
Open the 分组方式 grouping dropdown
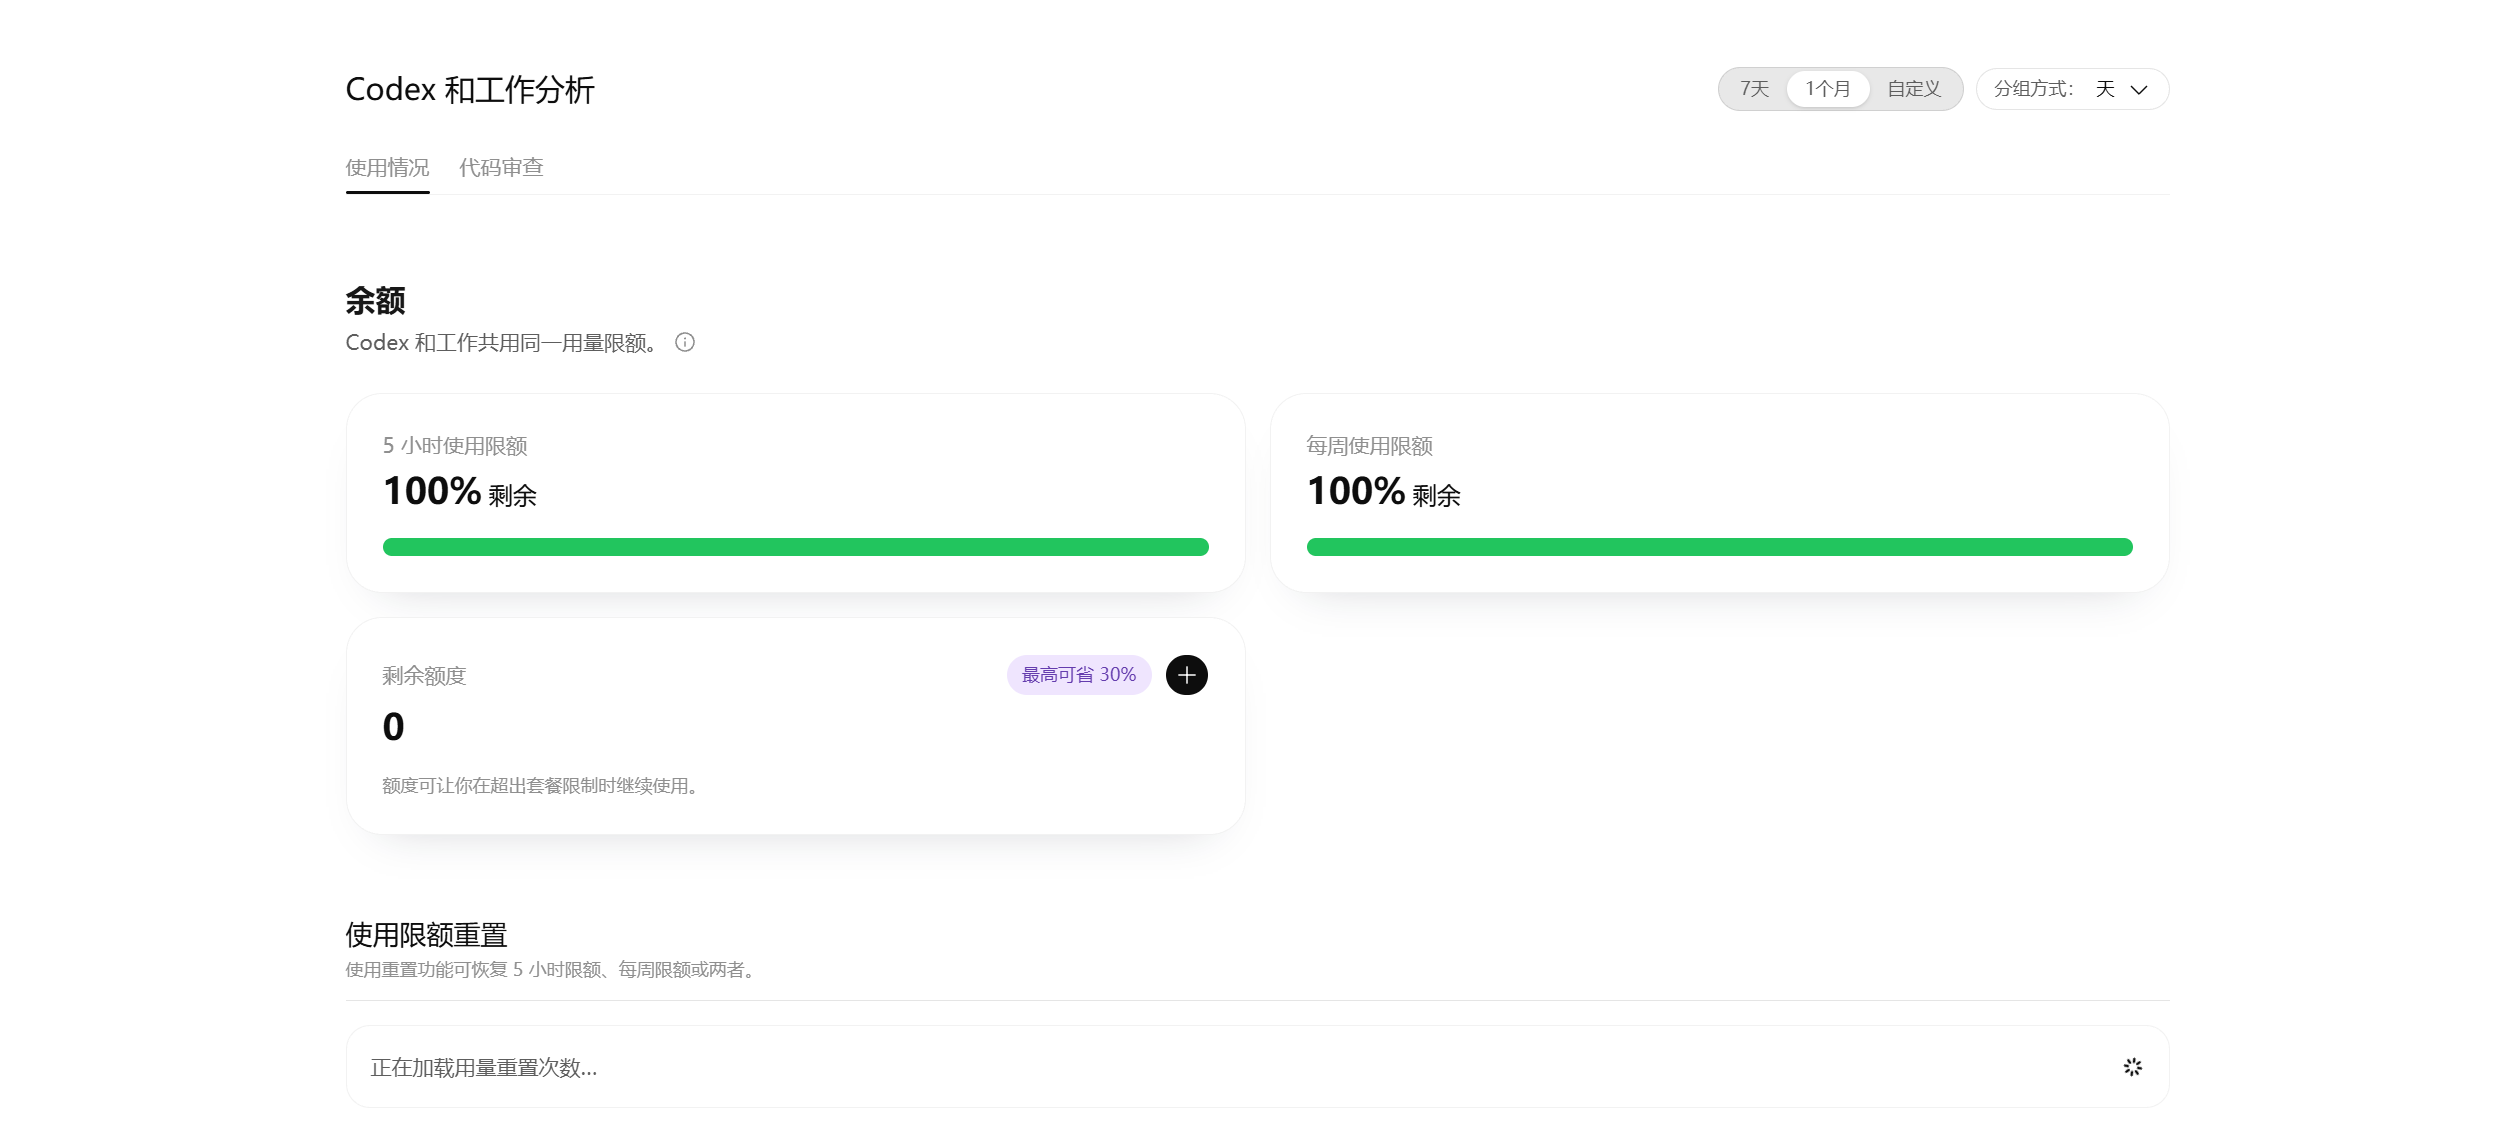click(2072, 89)
